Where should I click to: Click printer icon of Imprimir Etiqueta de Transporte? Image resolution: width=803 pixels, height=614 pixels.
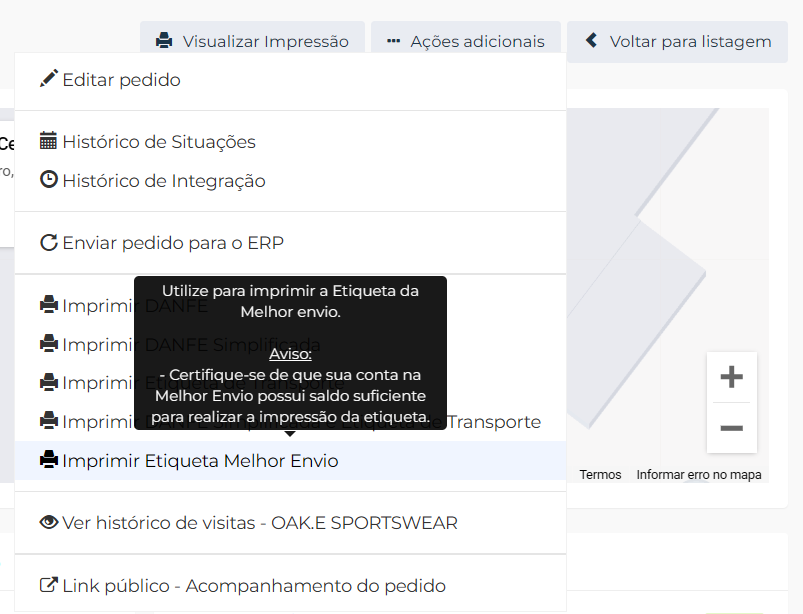click(49, 382)
